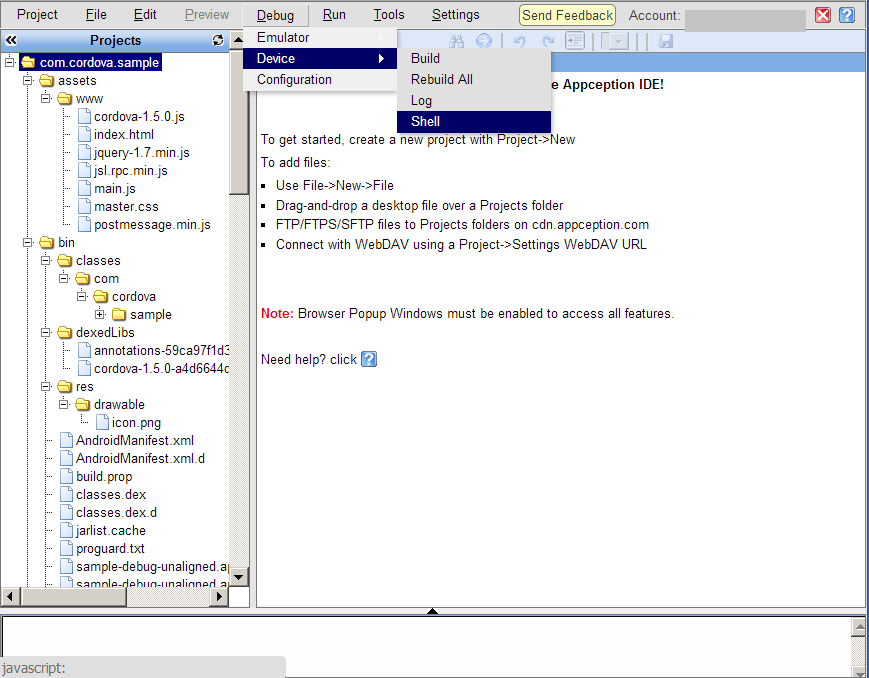The width and height of the screenshot is (869, 678).
Task: Choose Rebuild All in Device submenu
Action: pyautogui.click(x=474, y=79)
